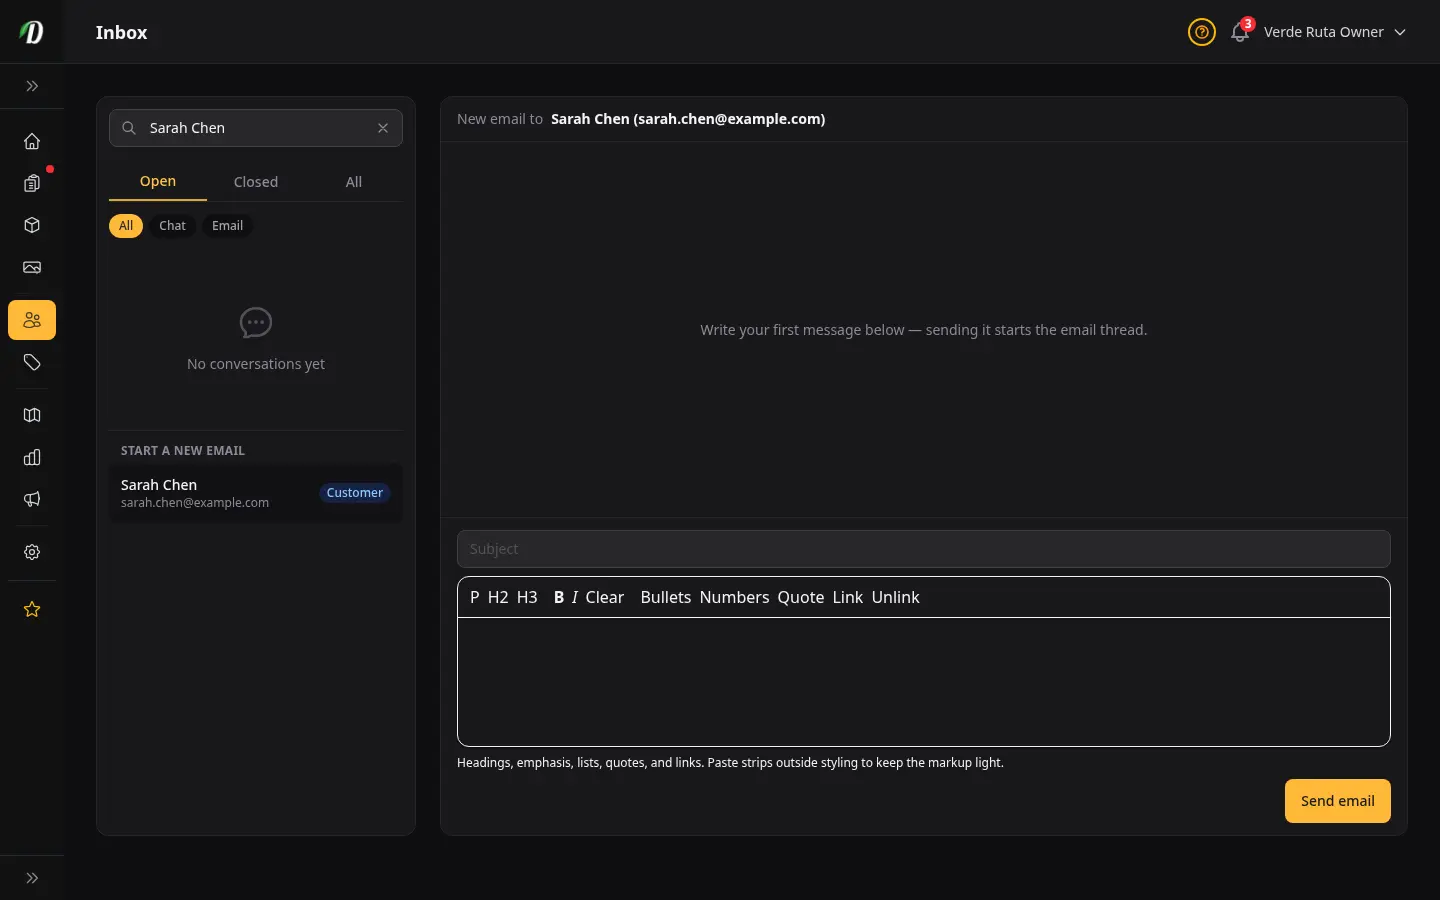This screenshot has height=900, width=1440.
Task: Insert a Bullets list
Action: click(x=666, y=597)
